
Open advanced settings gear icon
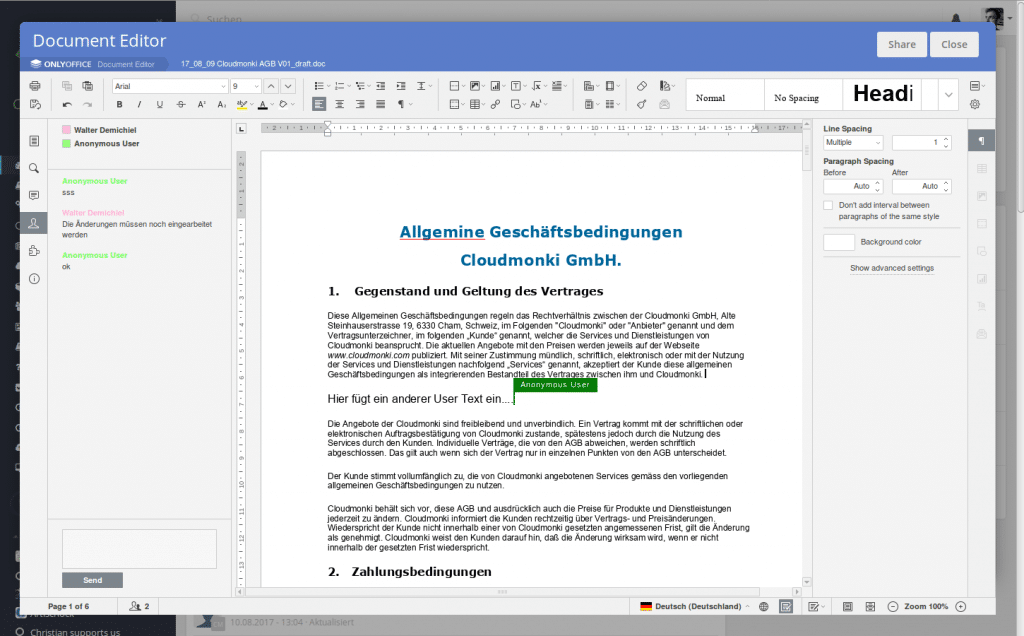coord(975,104)
